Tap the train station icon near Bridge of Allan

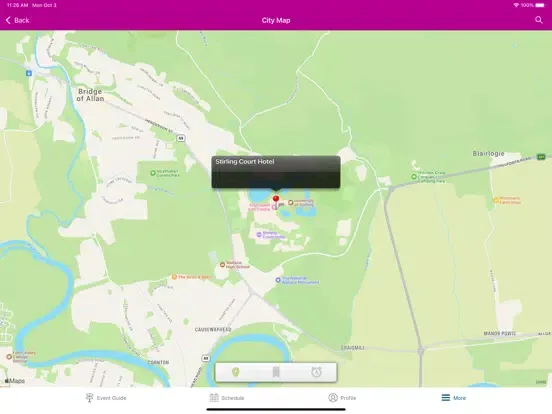tap(29, 73)
